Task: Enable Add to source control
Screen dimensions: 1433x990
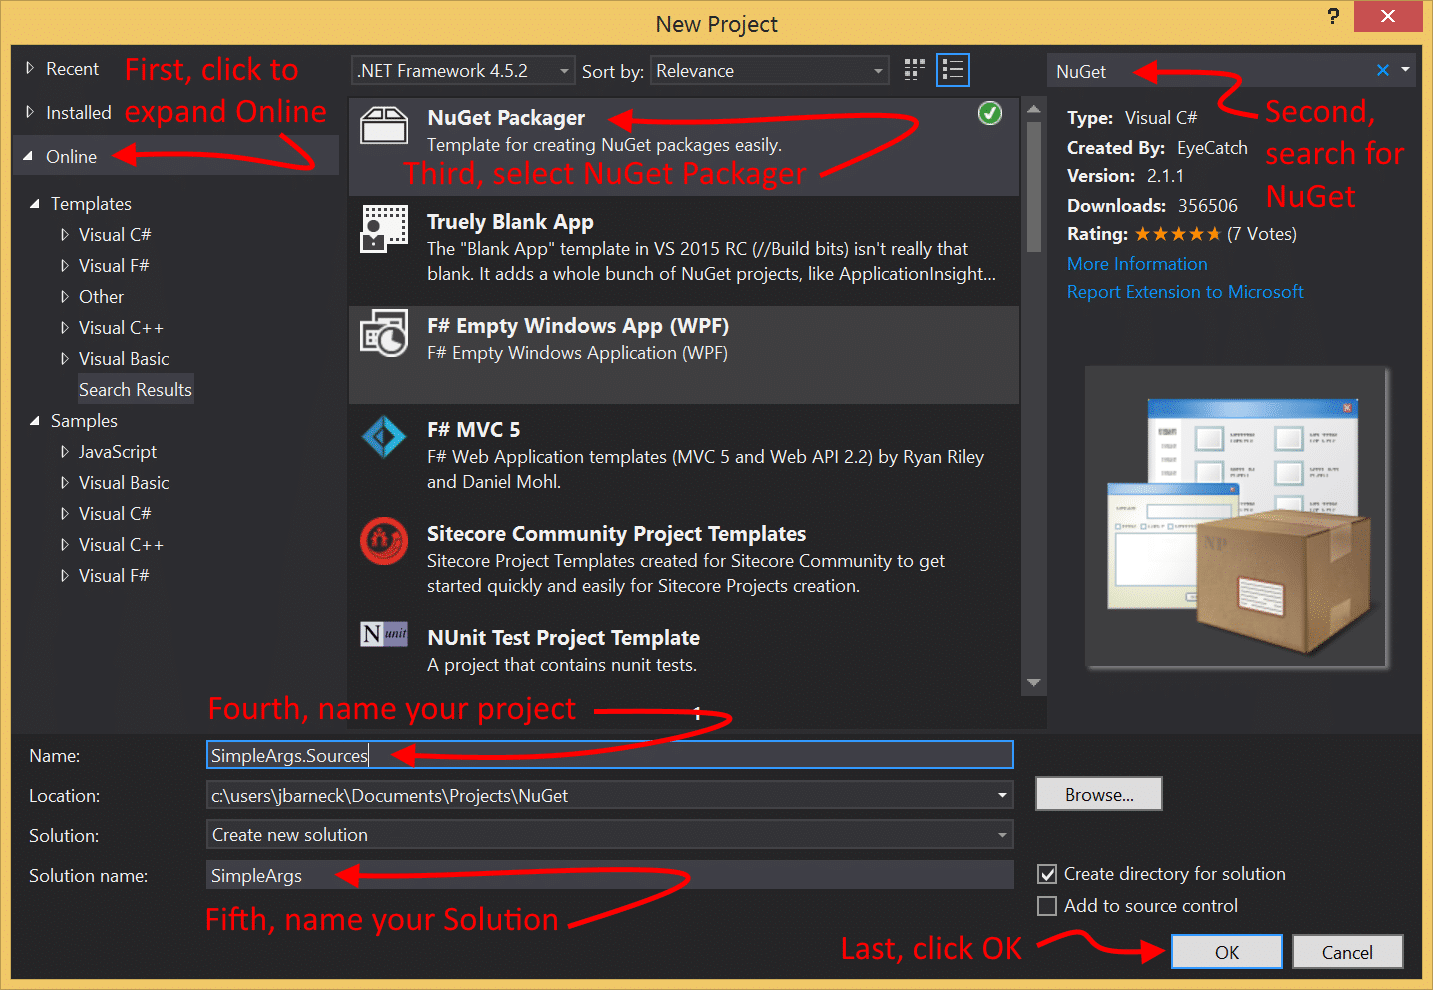Action: 1047,906
